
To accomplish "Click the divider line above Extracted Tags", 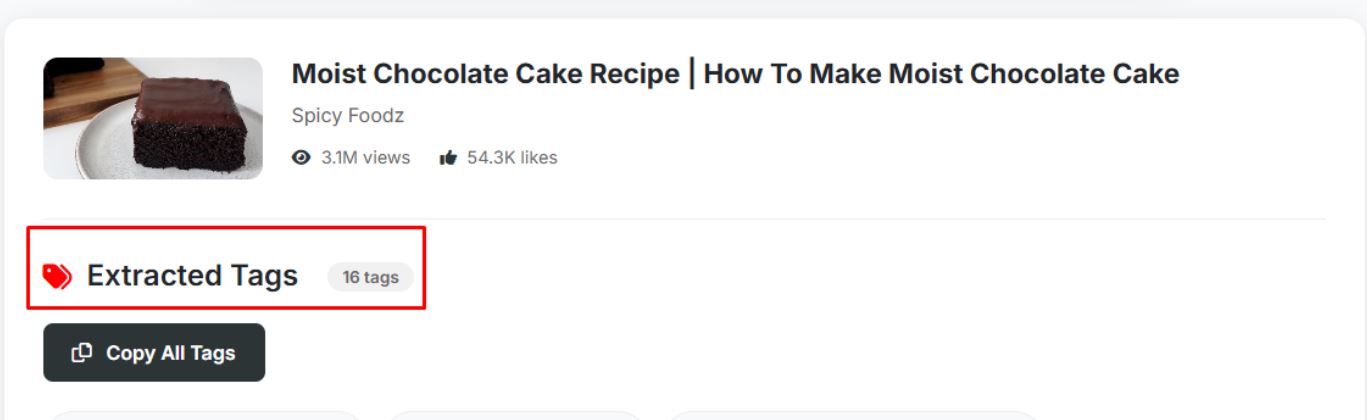I will pos(684,219).
